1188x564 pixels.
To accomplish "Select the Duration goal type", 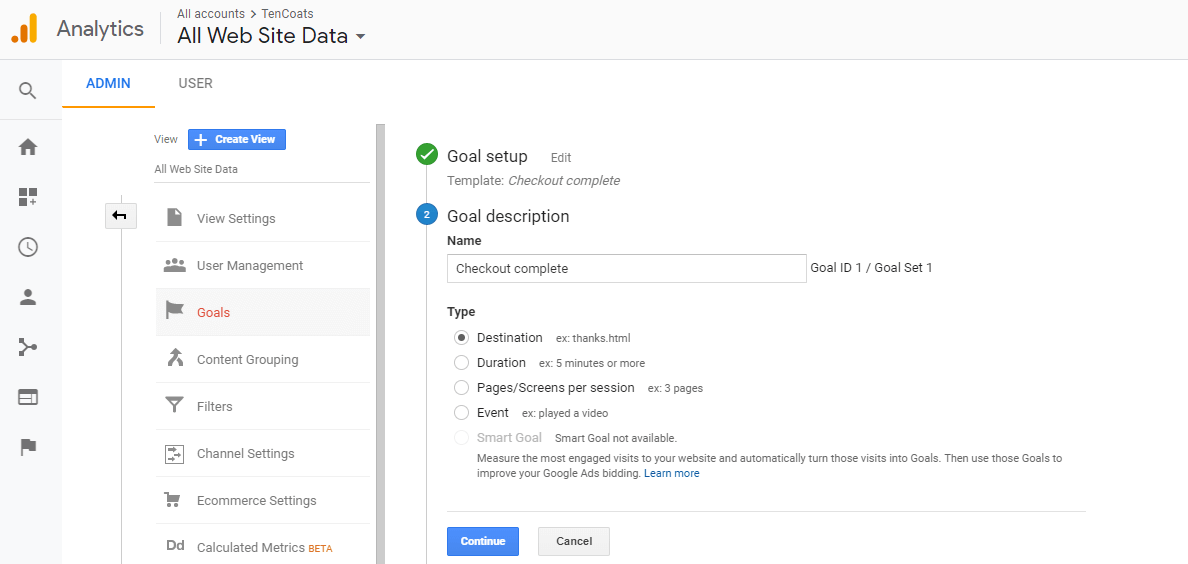I will (x=461, y=362).
